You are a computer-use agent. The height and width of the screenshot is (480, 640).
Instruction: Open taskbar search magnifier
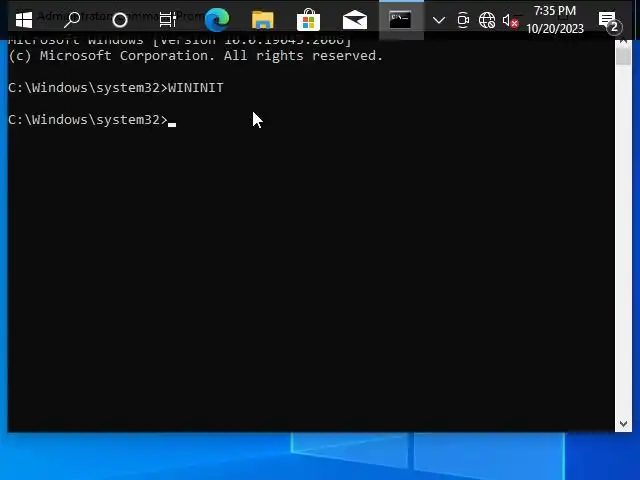click(x=72, y=20)
